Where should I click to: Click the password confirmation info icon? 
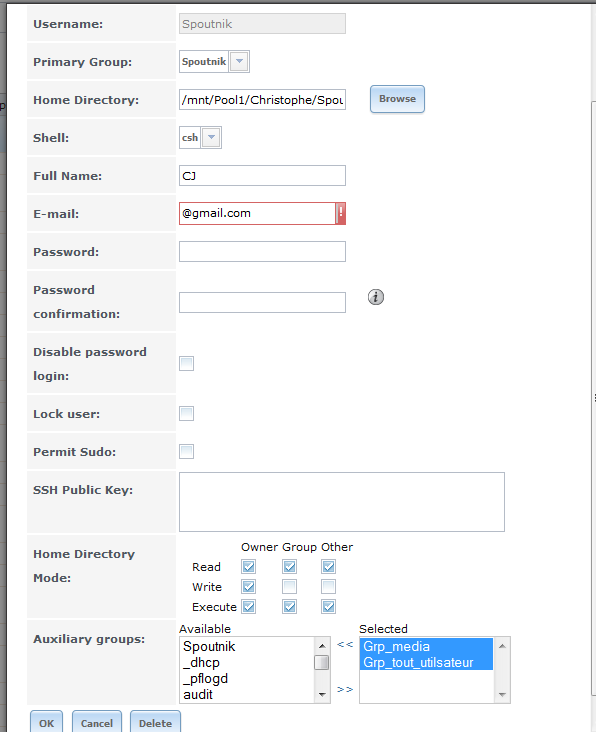coord(376,297)
